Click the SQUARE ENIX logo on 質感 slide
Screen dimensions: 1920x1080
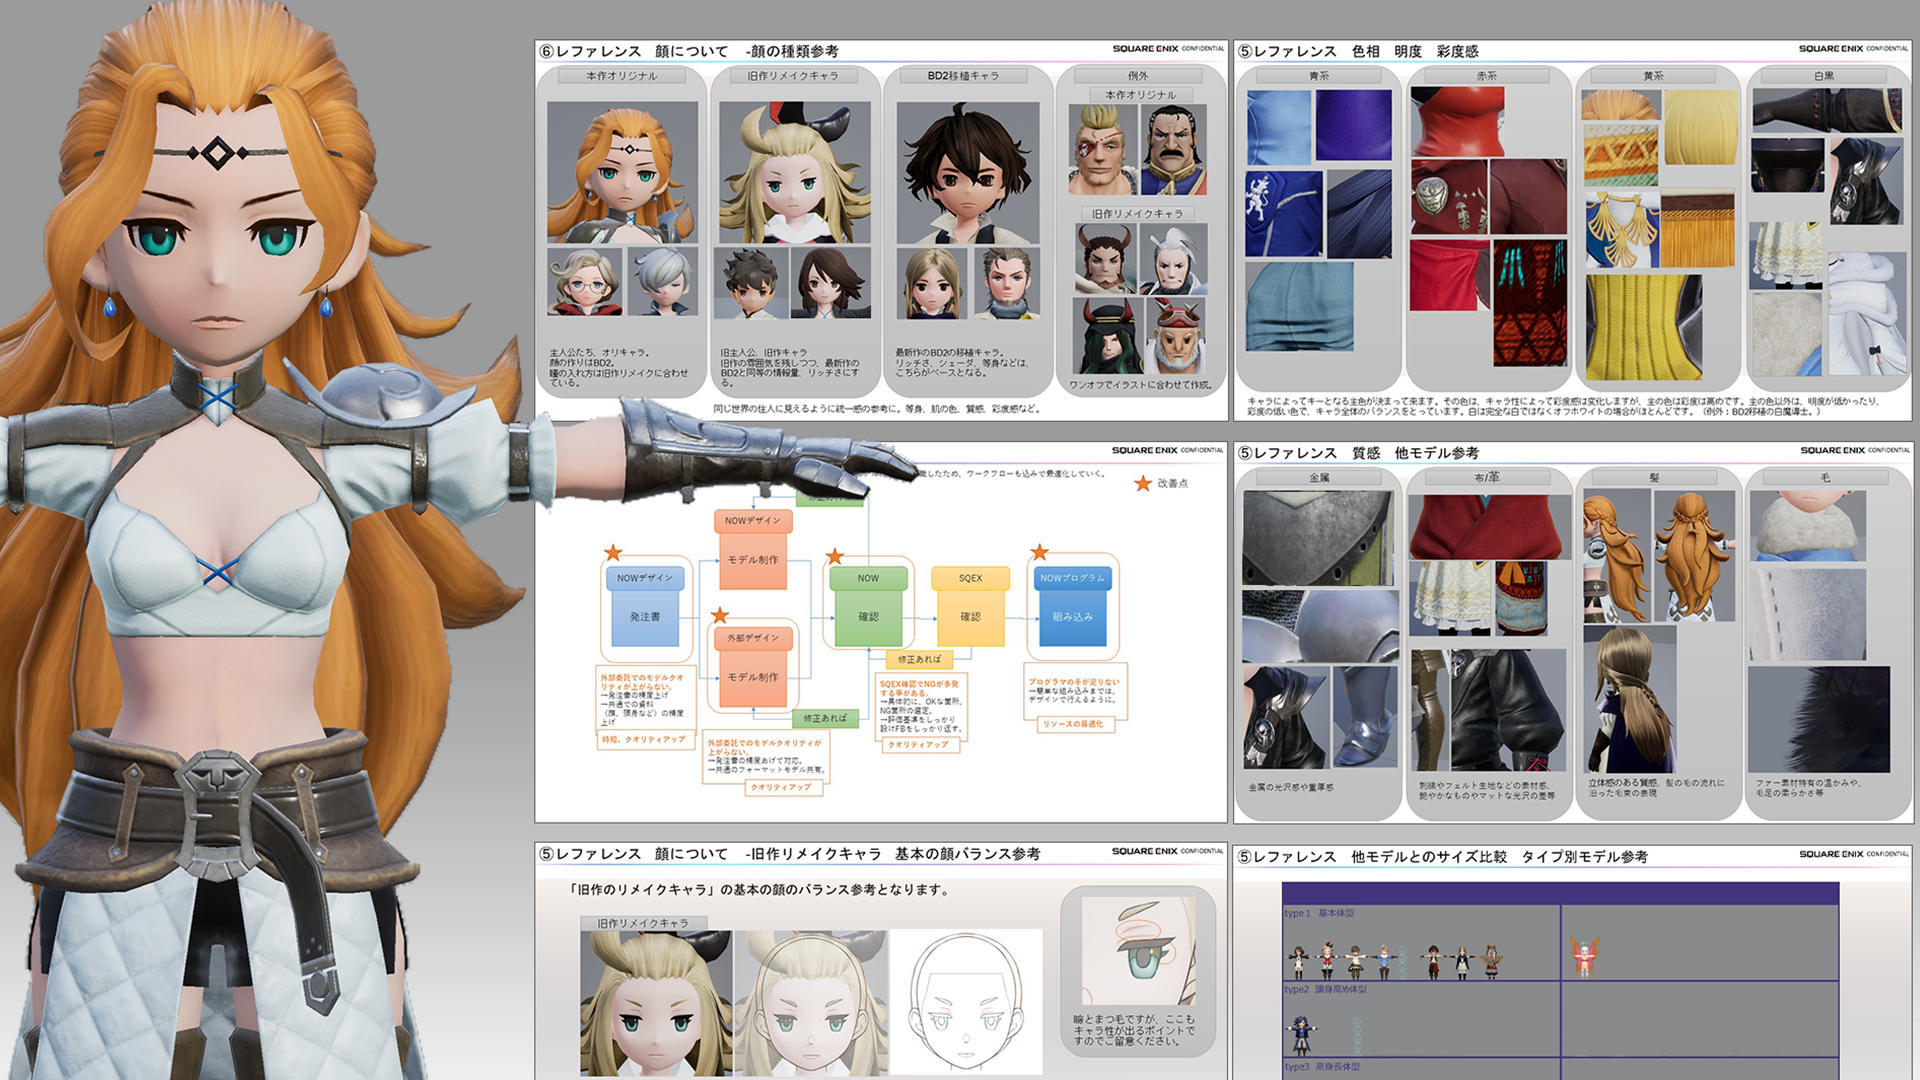[1833, 450]
